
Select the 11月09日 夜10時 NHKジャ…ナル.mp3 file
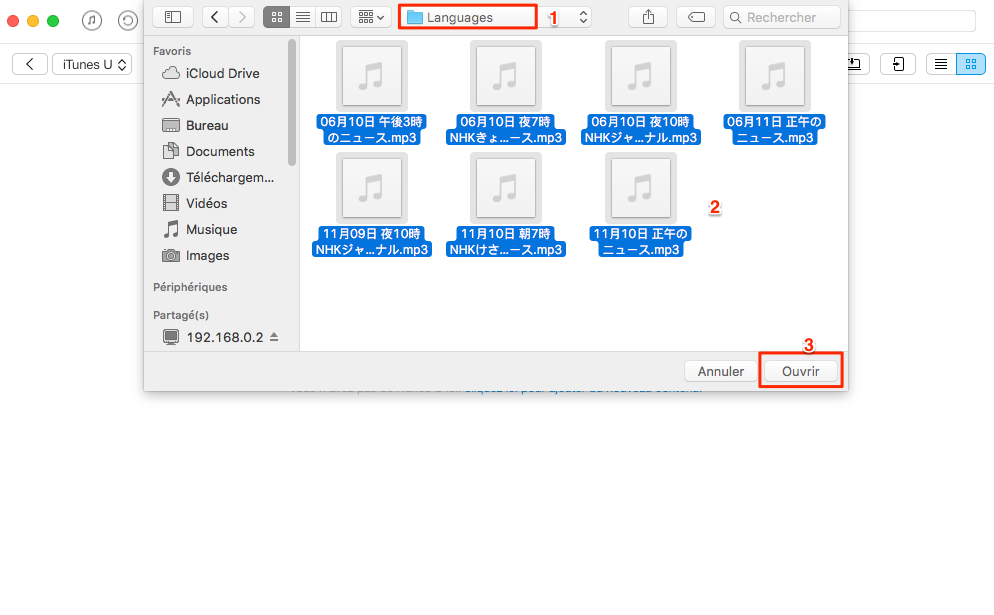(371, 205)
